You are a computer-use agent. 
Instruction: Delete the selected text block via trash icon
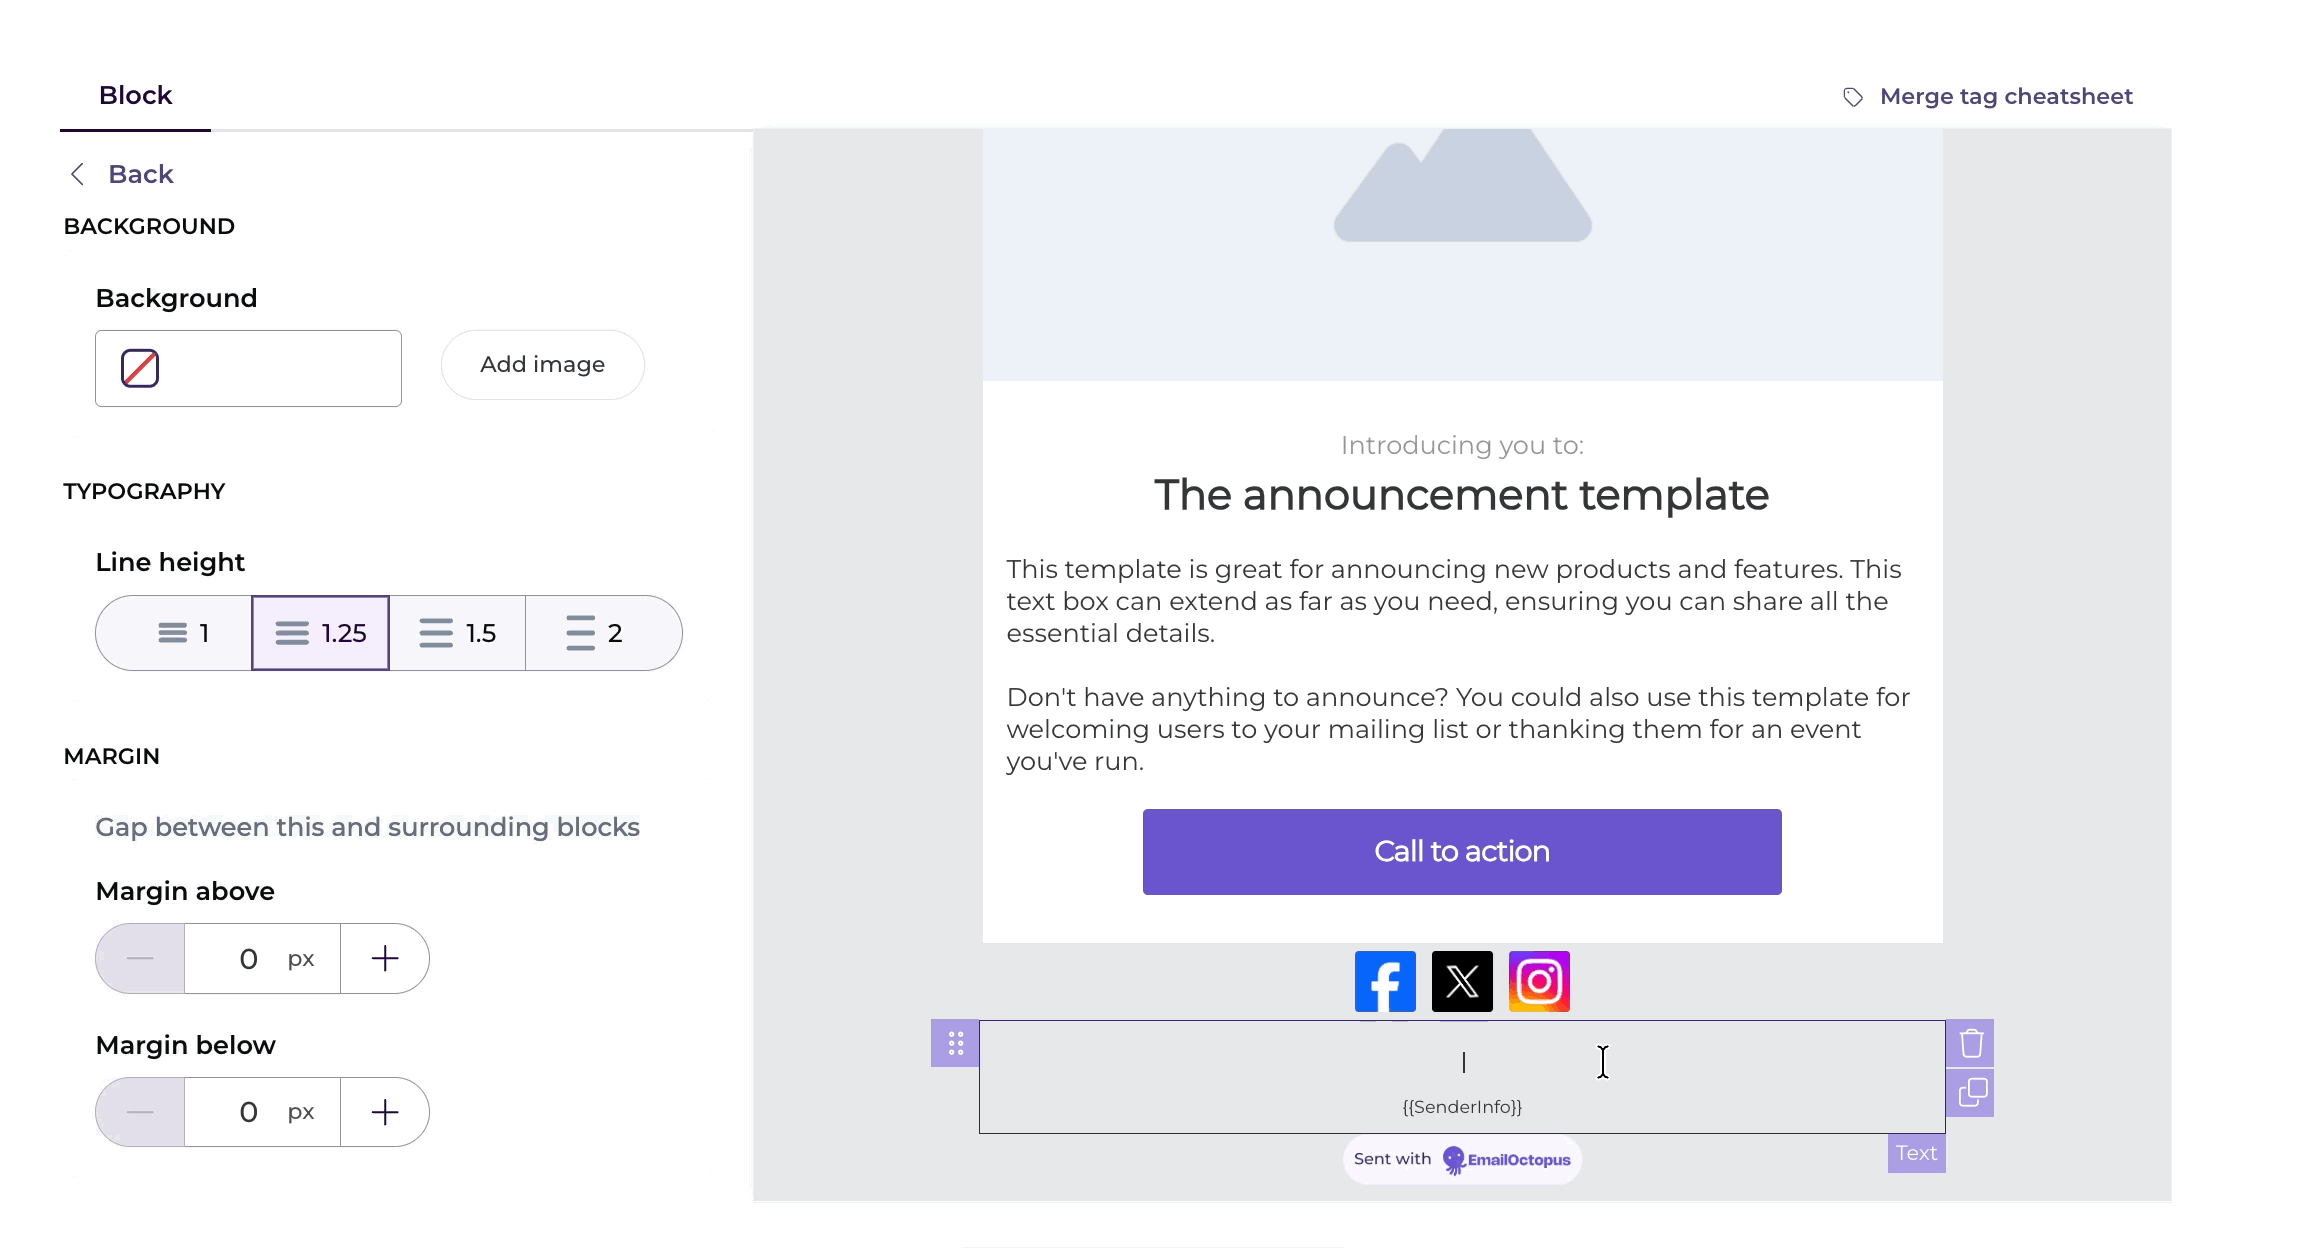[x=1970, y=1042]
